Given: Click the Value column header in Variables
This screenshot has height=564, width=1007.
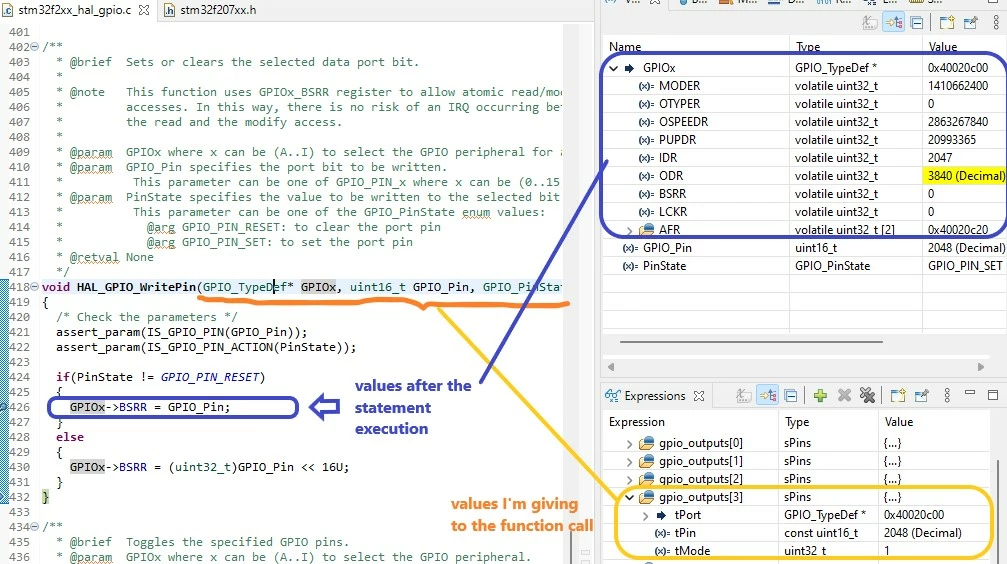Looking at the screenshot, I should click(x=943, y=47).
